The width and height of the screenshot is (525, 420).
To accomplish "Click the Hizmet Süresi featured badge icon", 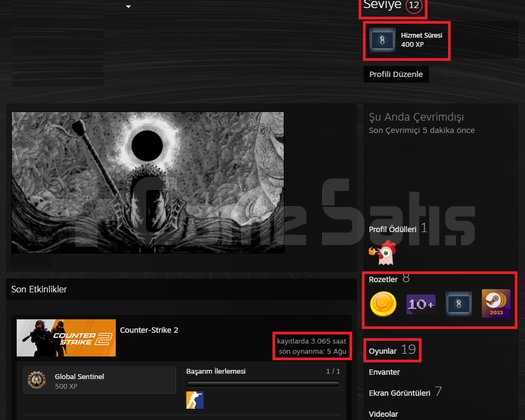I will click(382, 40).
